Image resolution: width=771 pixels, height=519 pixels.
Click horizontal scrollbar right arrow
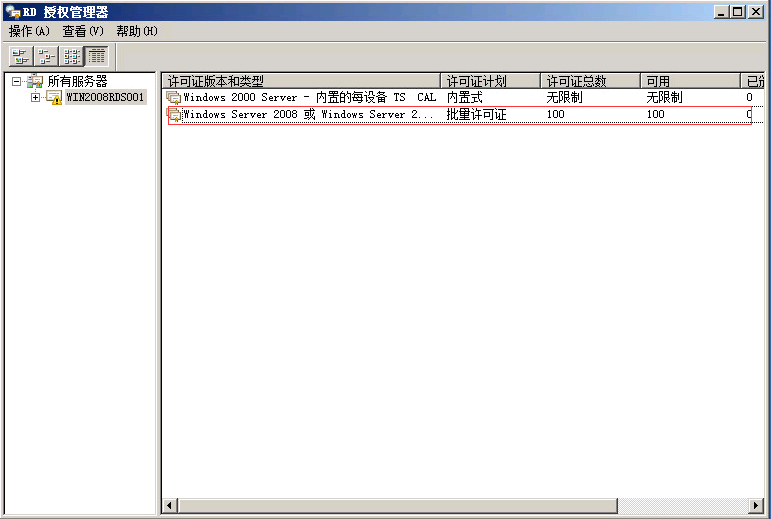pos(756,505)
